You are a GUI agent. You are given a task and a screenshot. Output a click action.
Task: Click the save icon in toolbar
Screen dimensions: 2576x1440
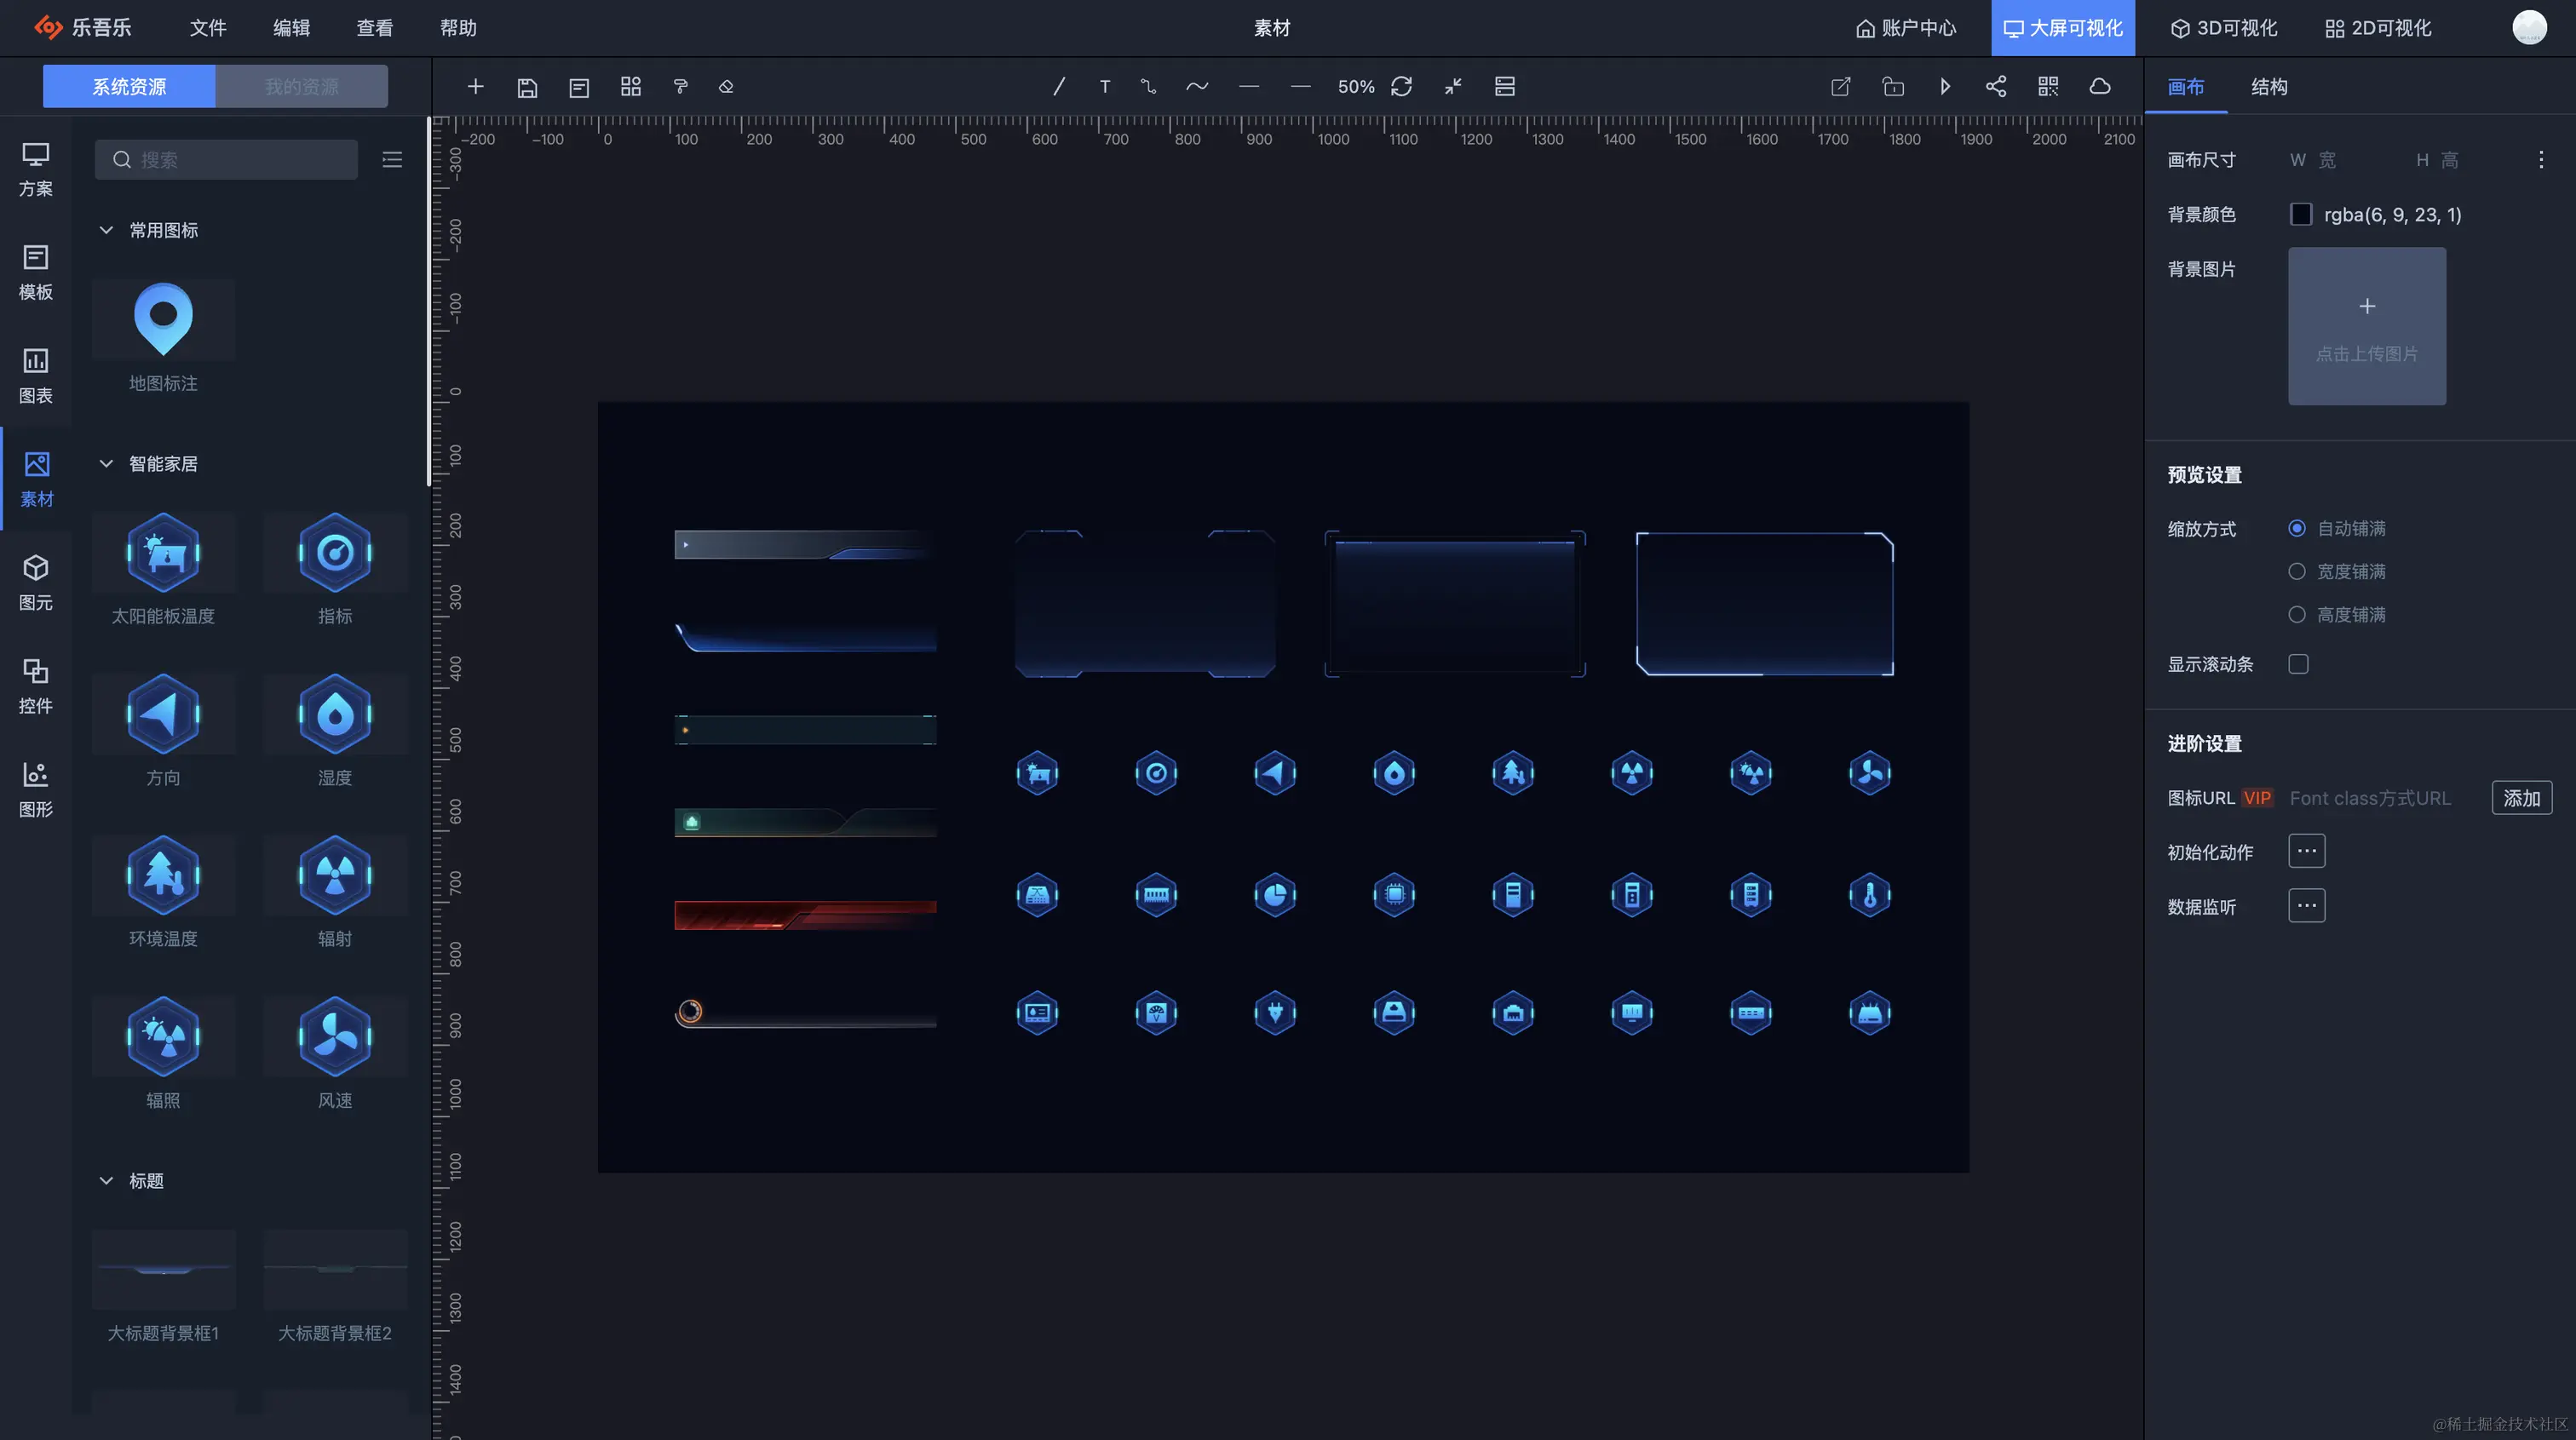pos(527,87)
